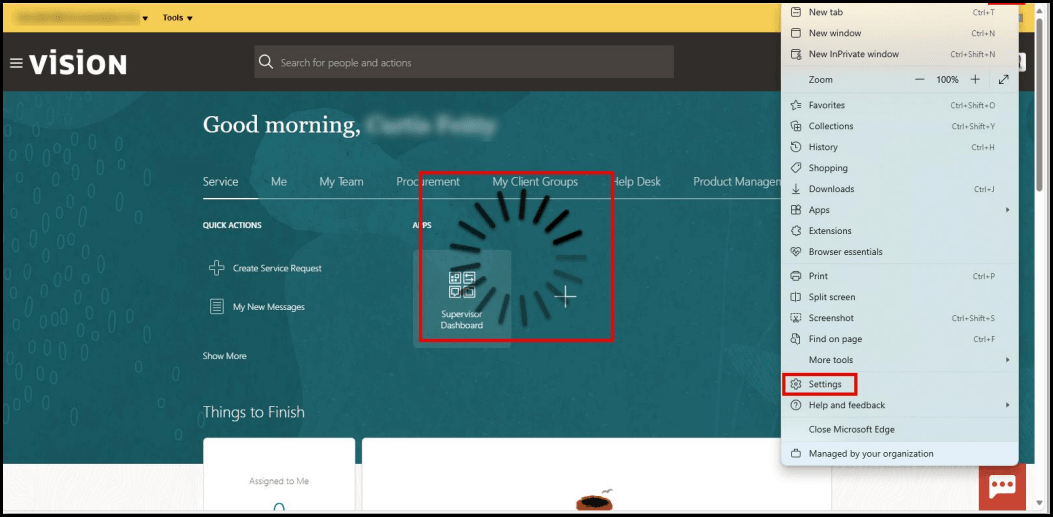The image size is (1053, 517).
Task: Click the search for people and actions field
Action: point(464,62)
